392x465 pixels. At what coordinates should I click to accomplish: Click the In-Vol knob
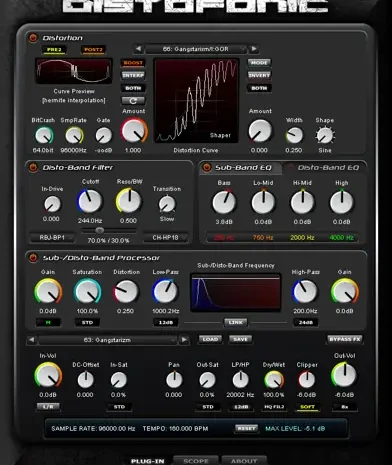(48, 376)
